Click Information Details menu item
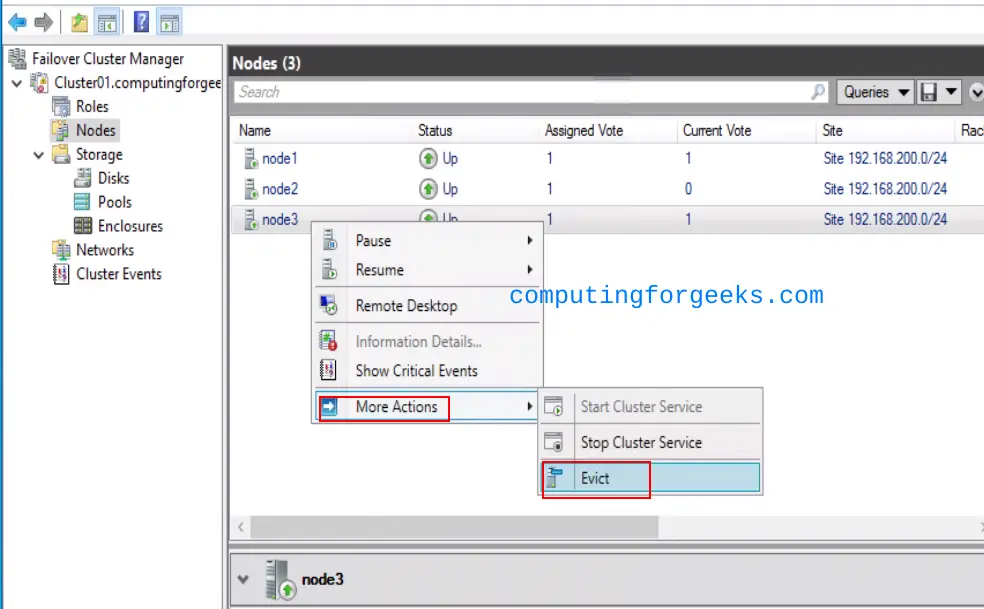This screenshot has height=609, width=984. coord(427,342)
